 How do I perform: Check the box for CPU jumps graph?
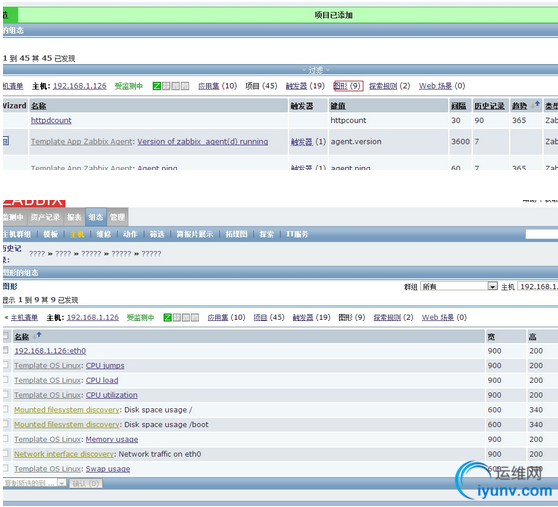click(6, 365)
